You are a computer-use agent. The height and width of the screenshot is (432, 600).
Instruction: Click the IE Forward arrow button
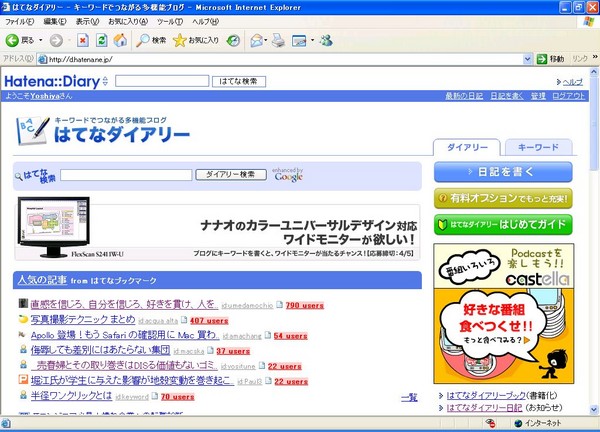(x=56, y=40)
